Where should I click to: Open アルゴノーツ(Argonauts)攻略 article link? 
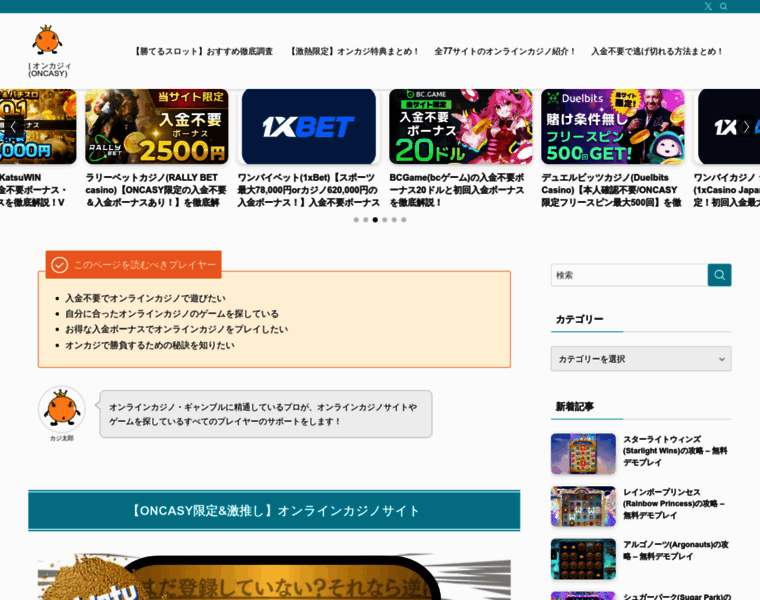click(x=676, y=551)
